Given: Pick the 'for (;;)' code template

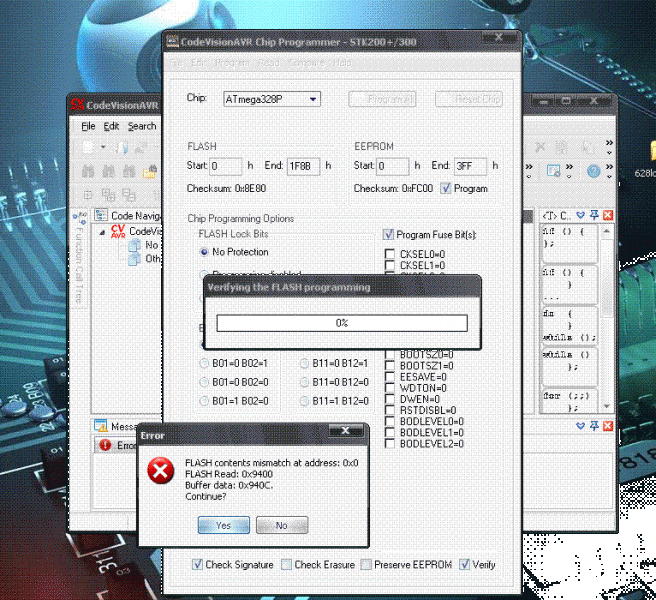Looking at the screenshot, I should click(x=569, y=401).
